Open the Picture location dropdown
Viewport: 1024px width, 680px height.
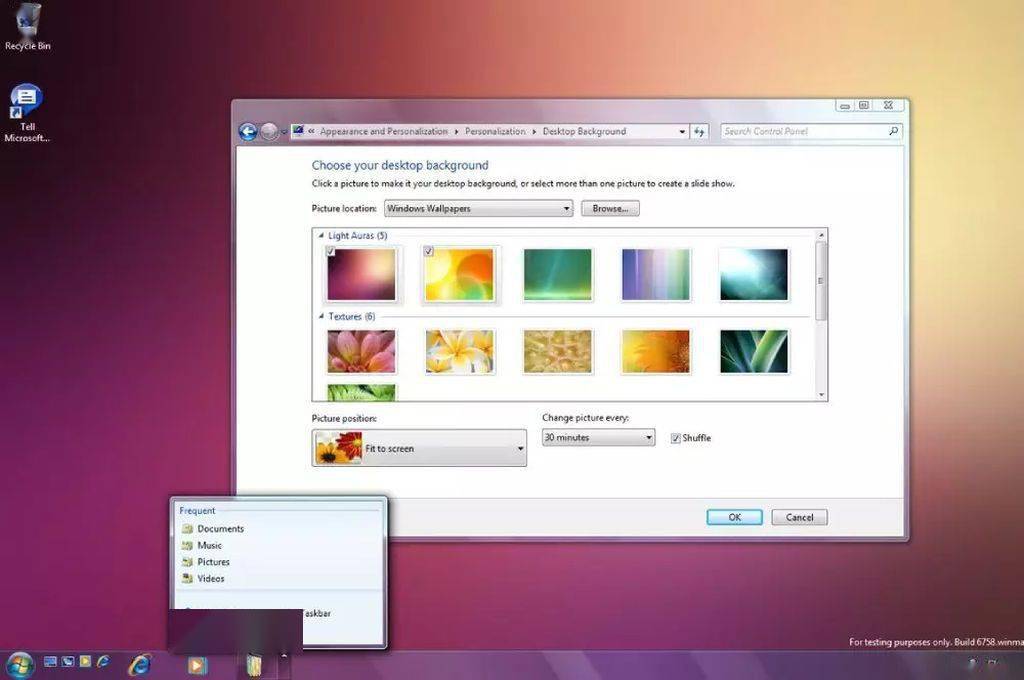(x=478, y=208)
